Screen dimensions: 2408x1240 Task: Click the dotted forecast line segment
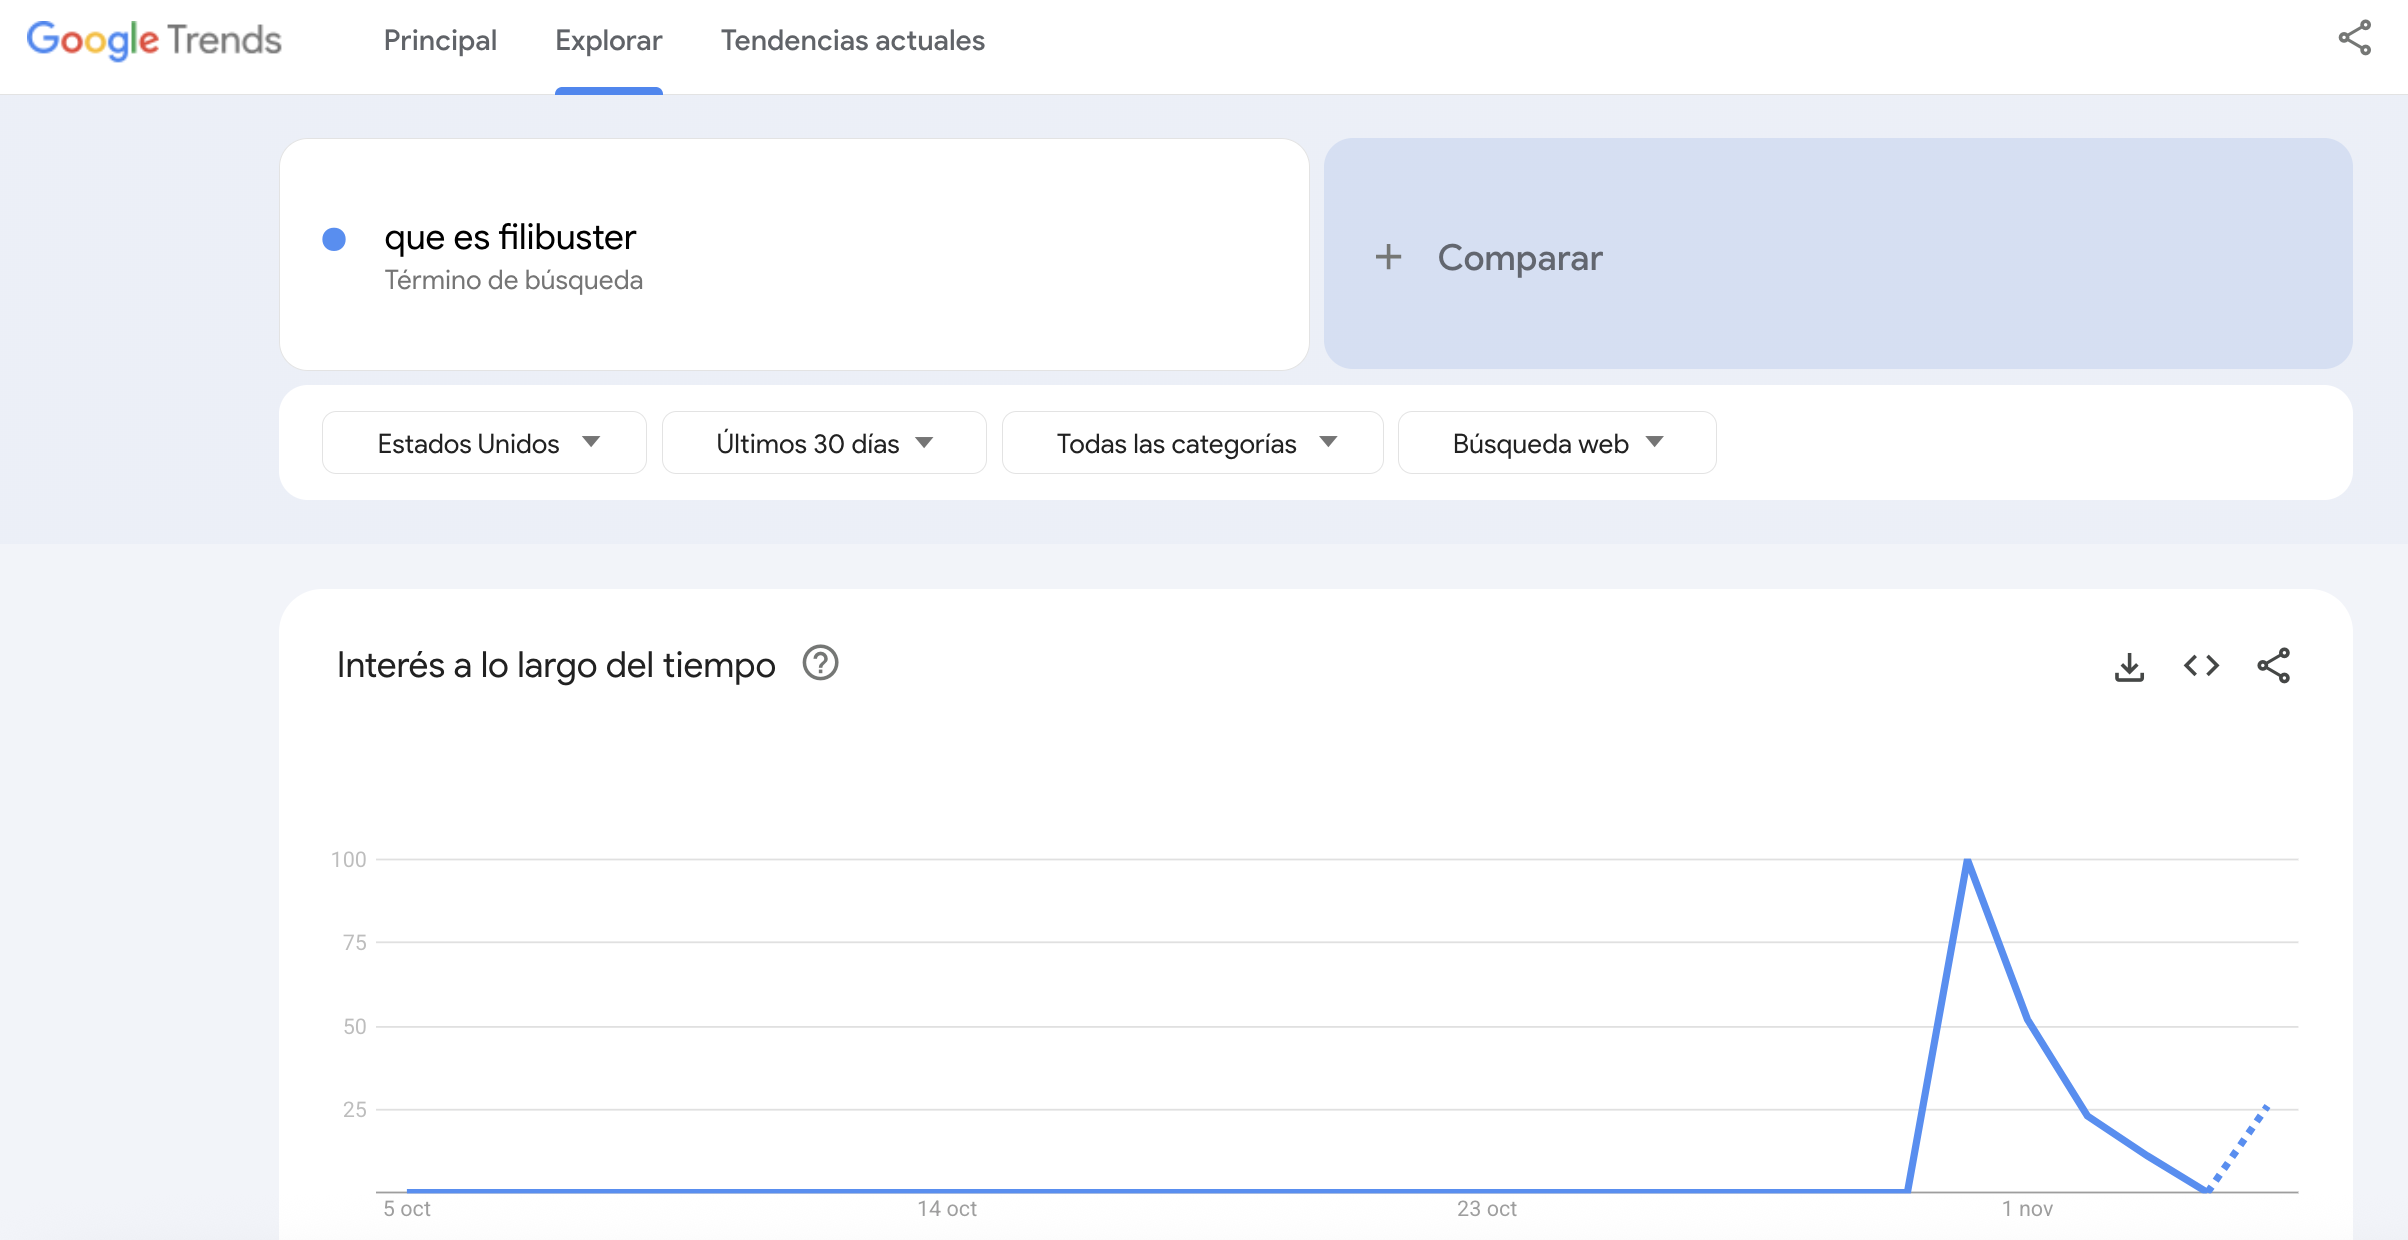(2240, 1146)
